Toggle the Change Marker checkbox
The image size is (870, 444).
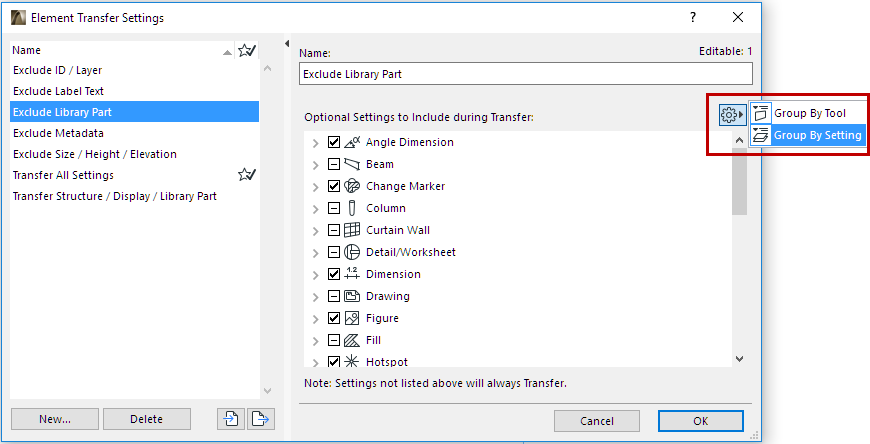[333, 186]
